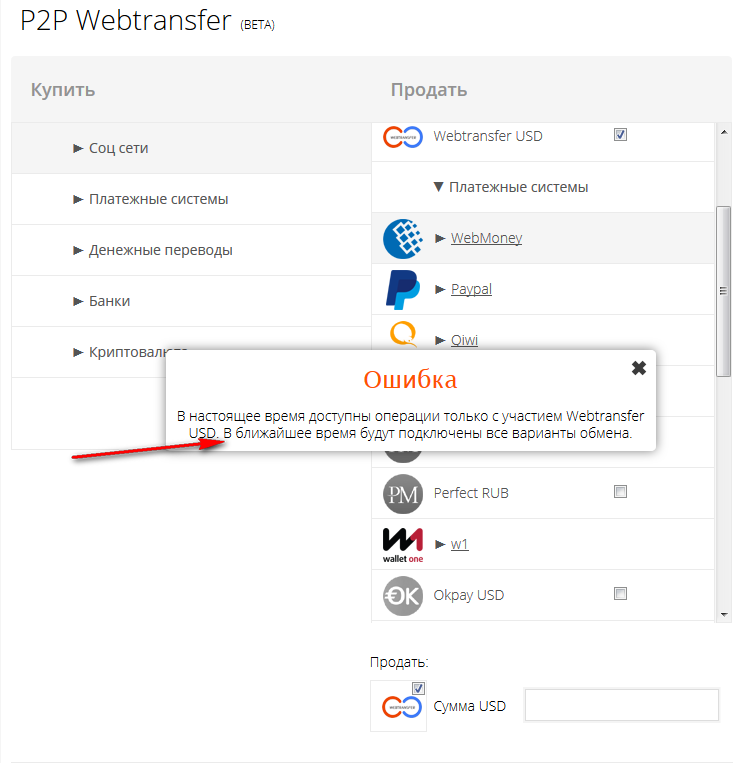This screenshot has height=763, width=735.
Task: Uncheck the Webtransfer USD checkbox
Action: click(x=620, y=135)
